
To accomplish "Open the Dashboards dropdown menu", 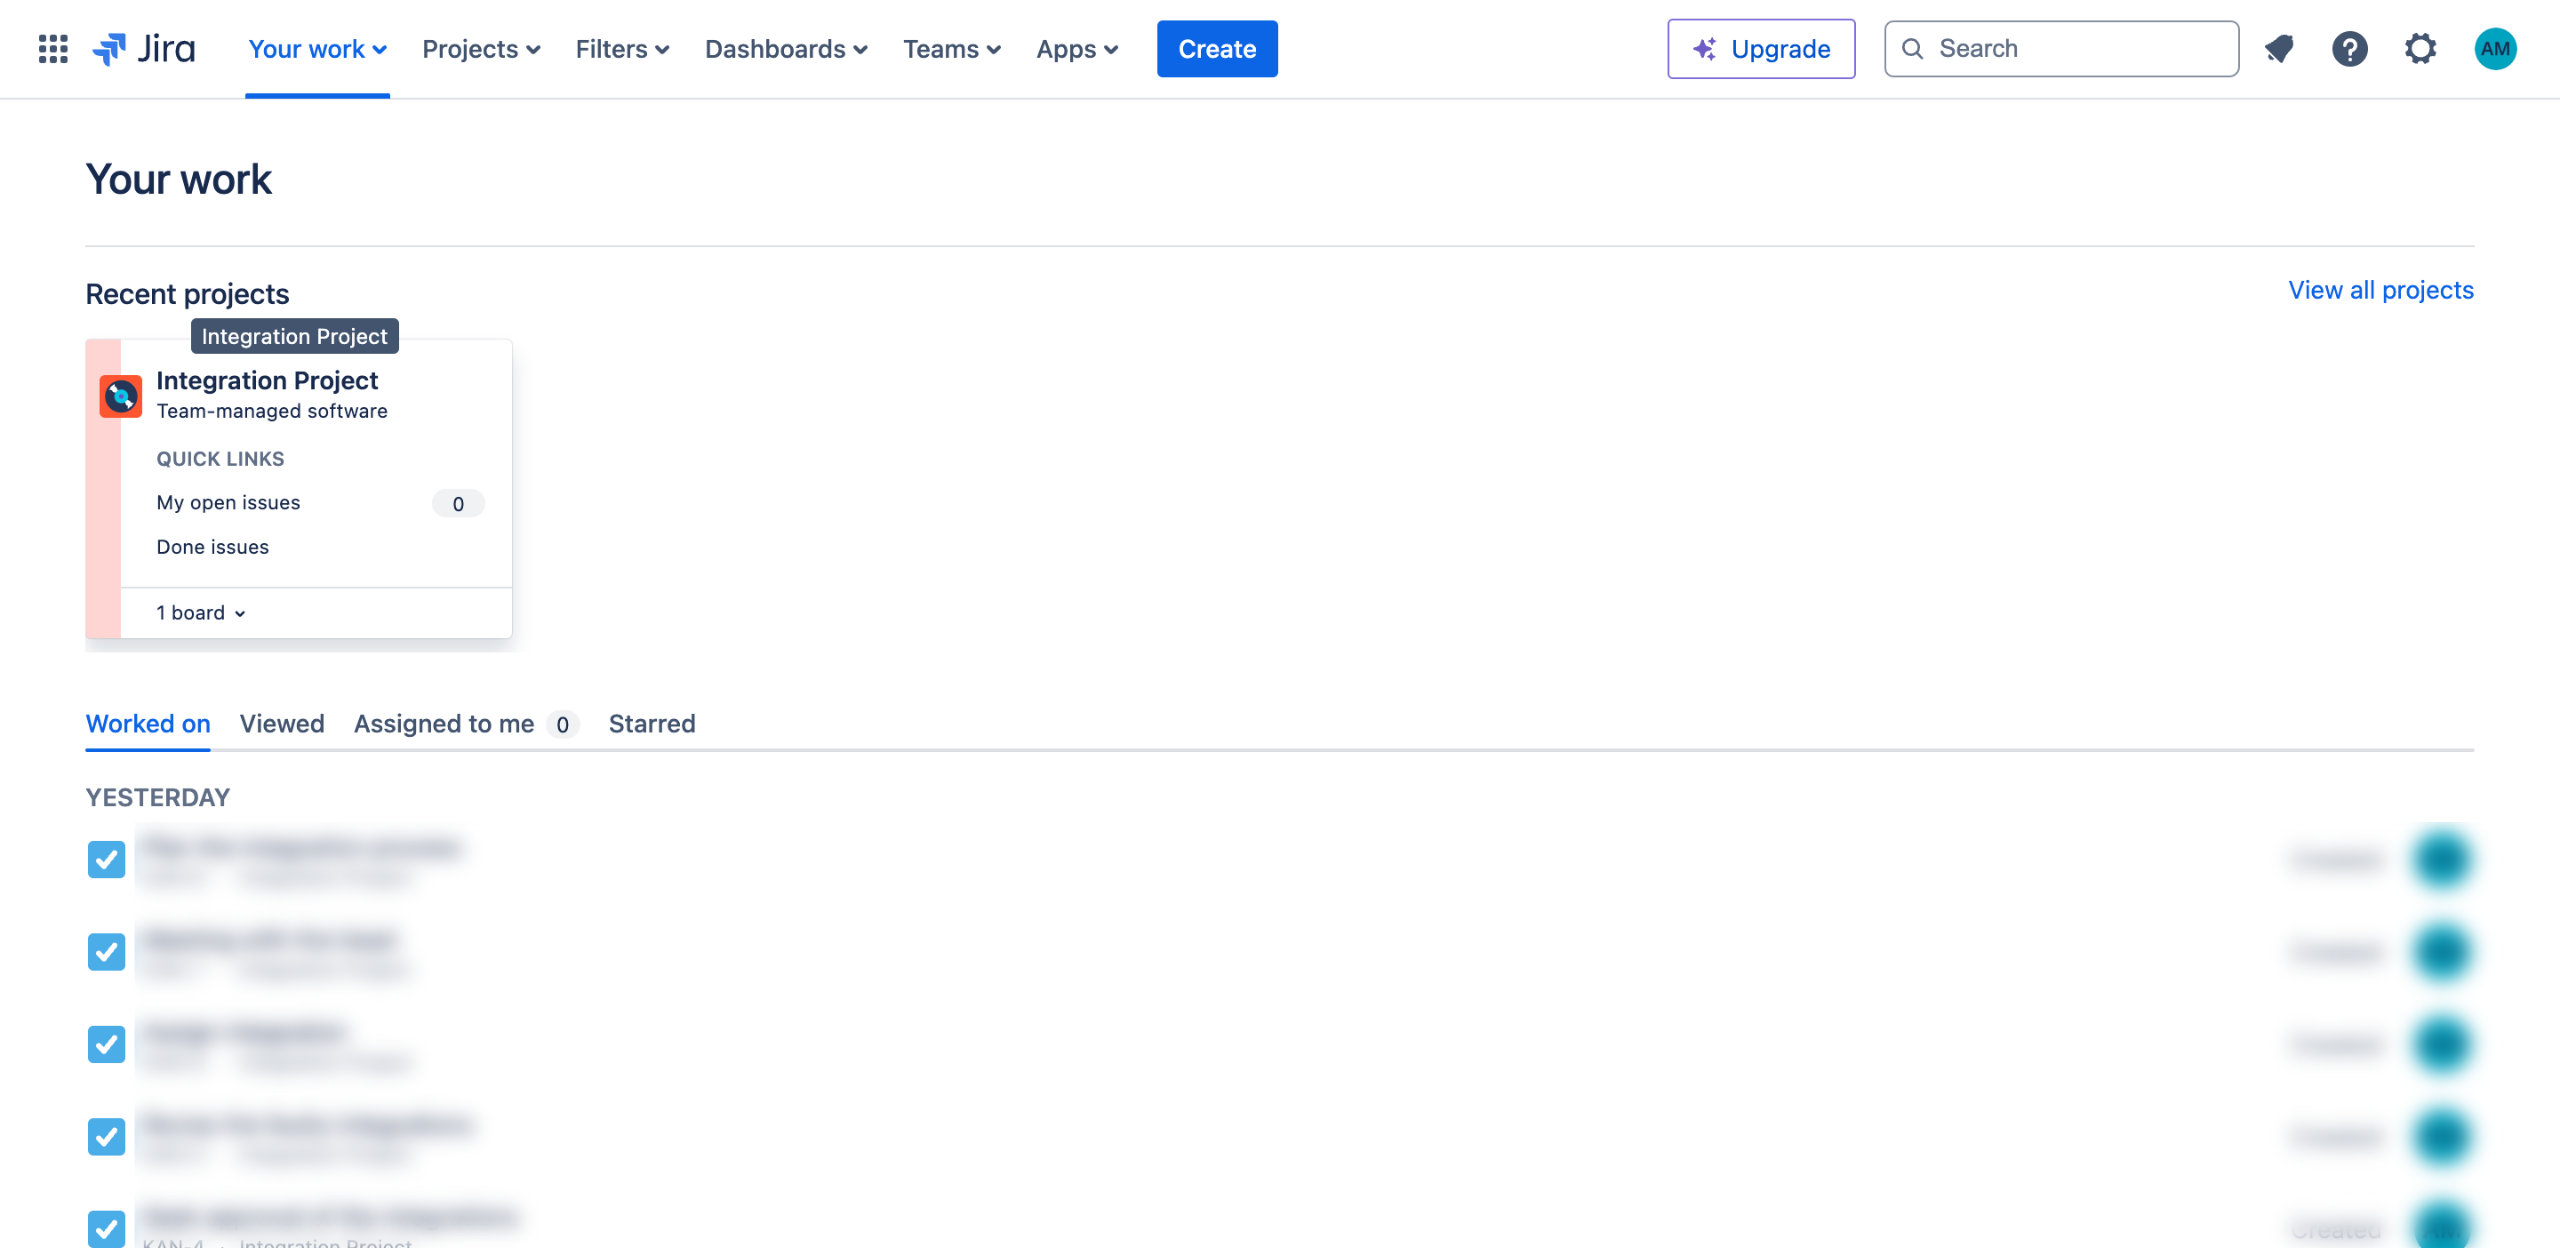I will 786,48.
